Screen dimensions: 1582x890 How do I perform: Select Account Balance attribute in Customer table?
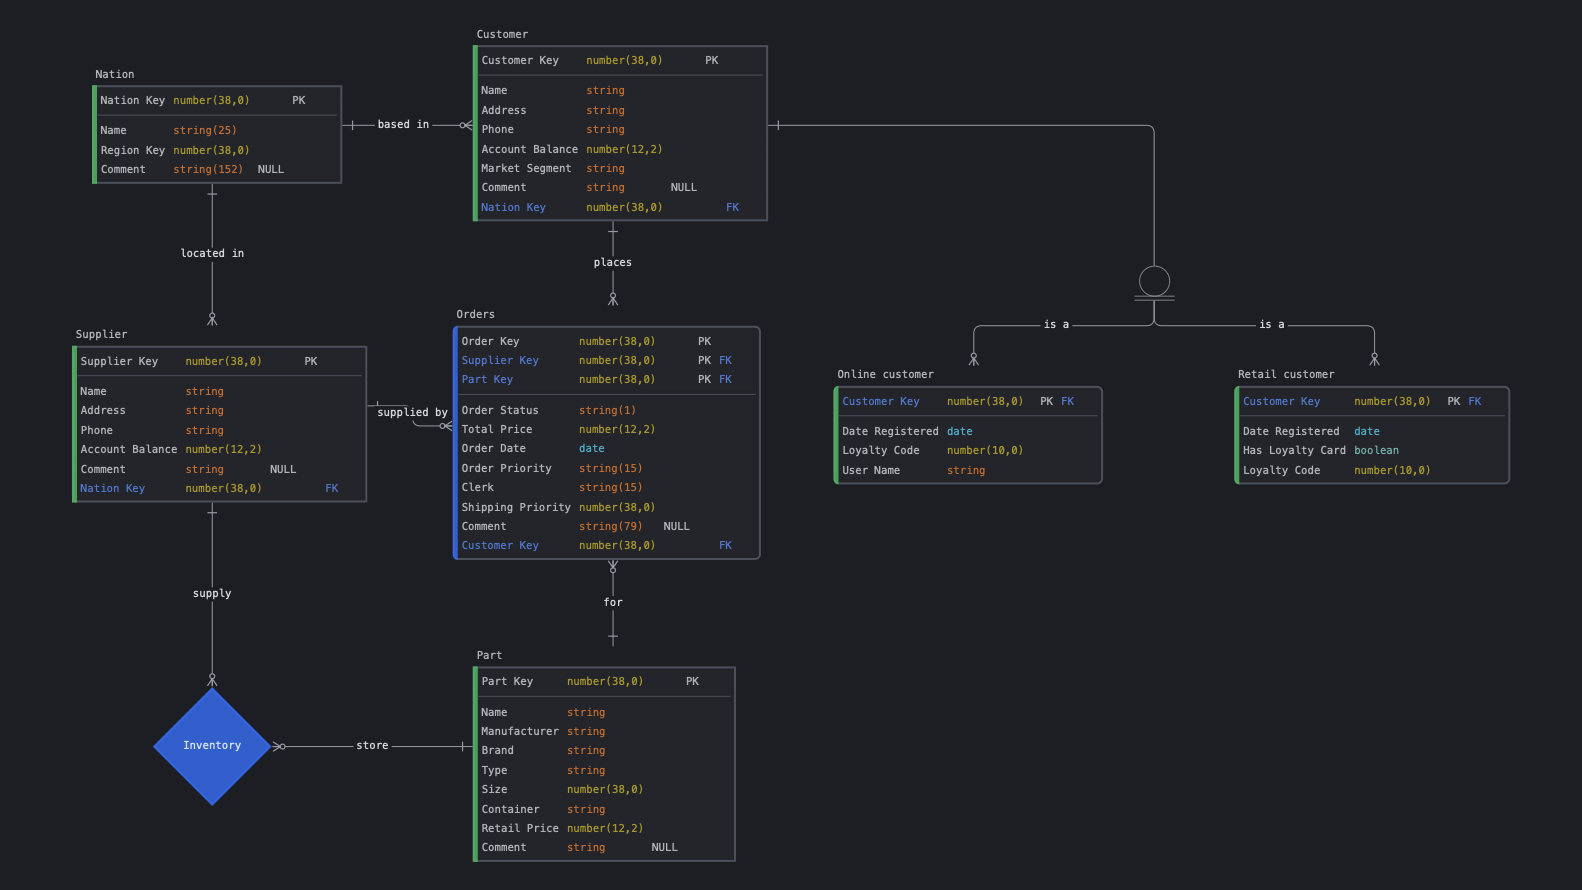click(x=621, y=150)
